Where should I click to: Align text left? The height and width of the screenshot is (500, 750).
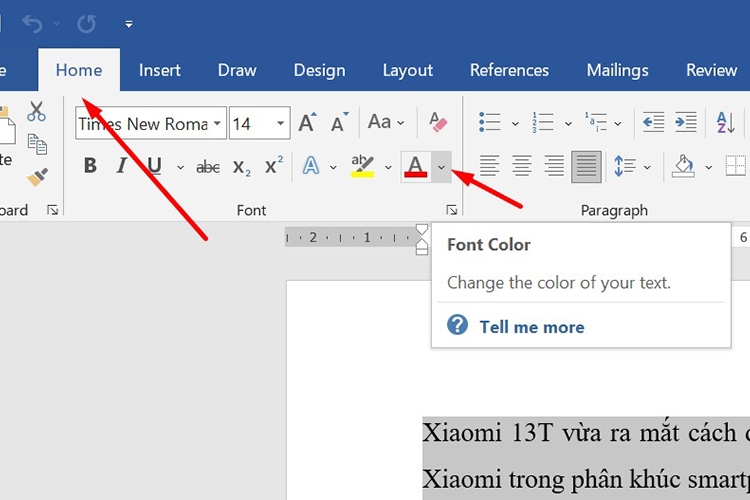[x=490, y=166]
